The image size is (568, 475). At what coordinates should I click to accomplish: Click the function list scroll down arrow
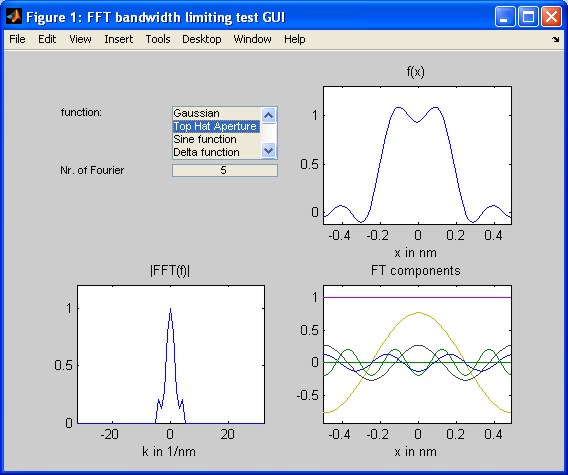pos(268,150)
